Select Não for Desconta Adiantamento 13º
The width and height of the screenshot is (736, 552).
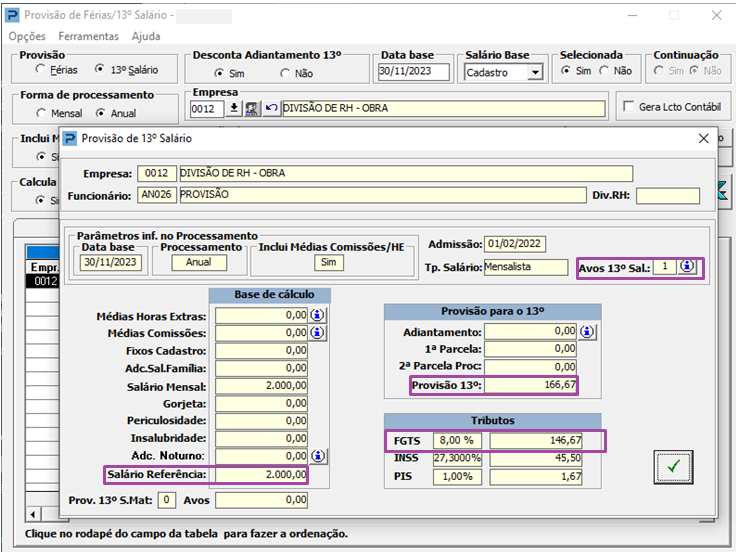click(285, 73)
